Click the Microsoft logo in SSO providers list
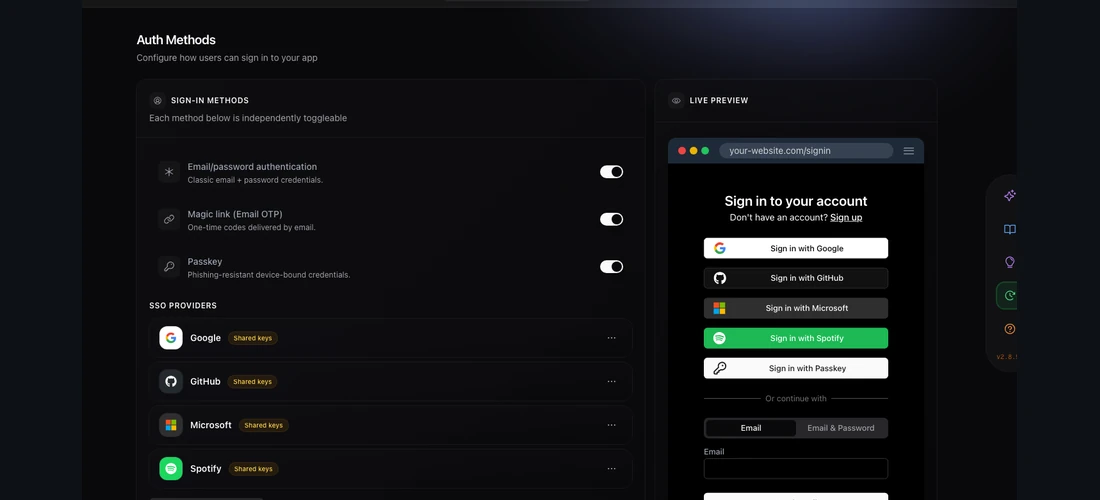 tap(170, 425)
